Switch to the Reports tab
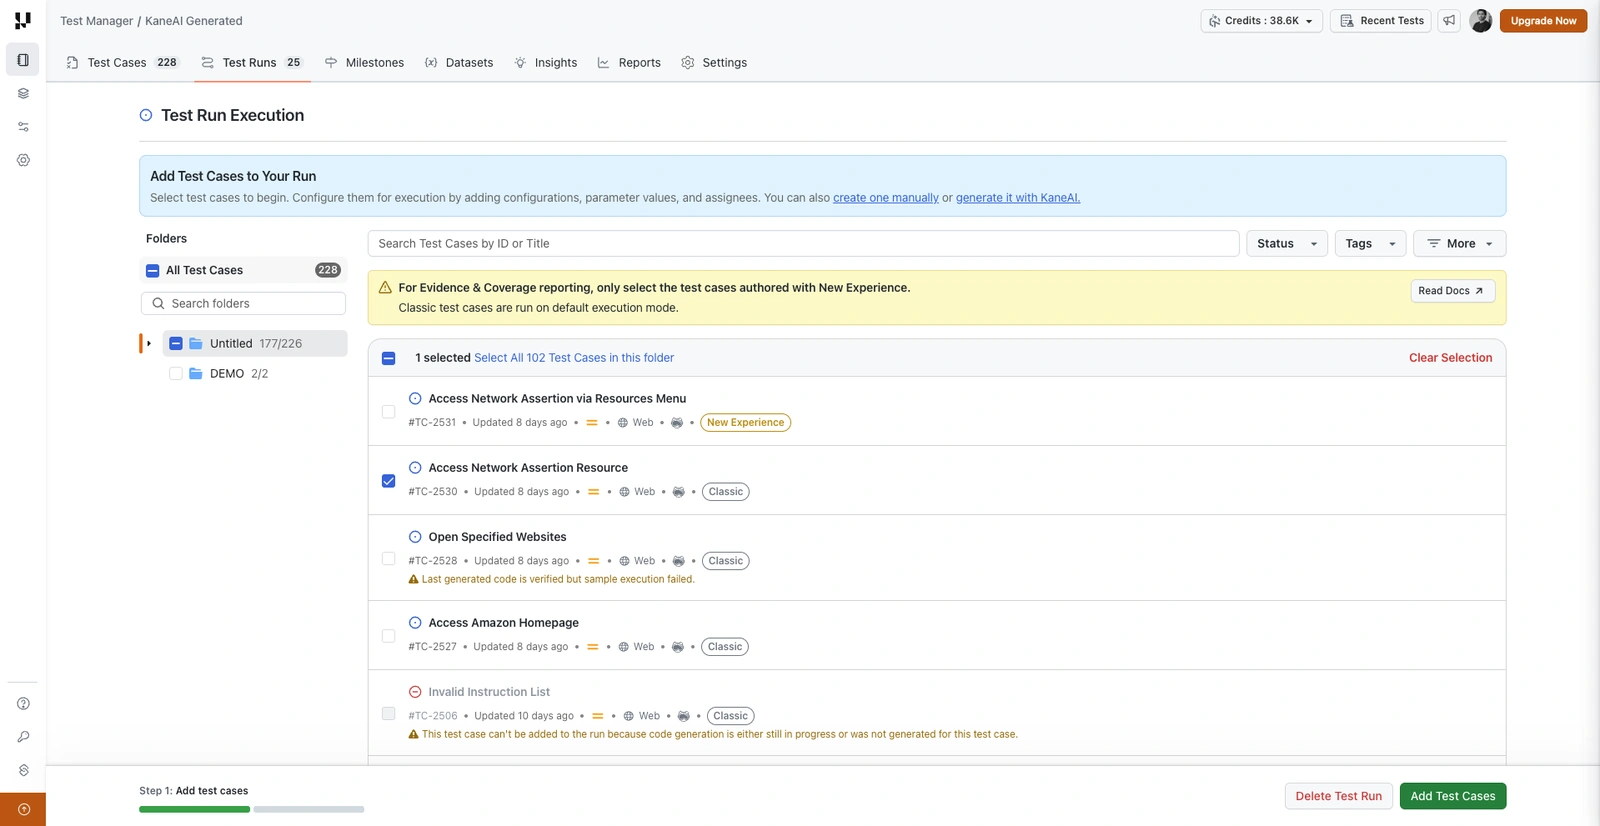Image resolution: width=1600 pixels, height=826 pixels. 629,62
